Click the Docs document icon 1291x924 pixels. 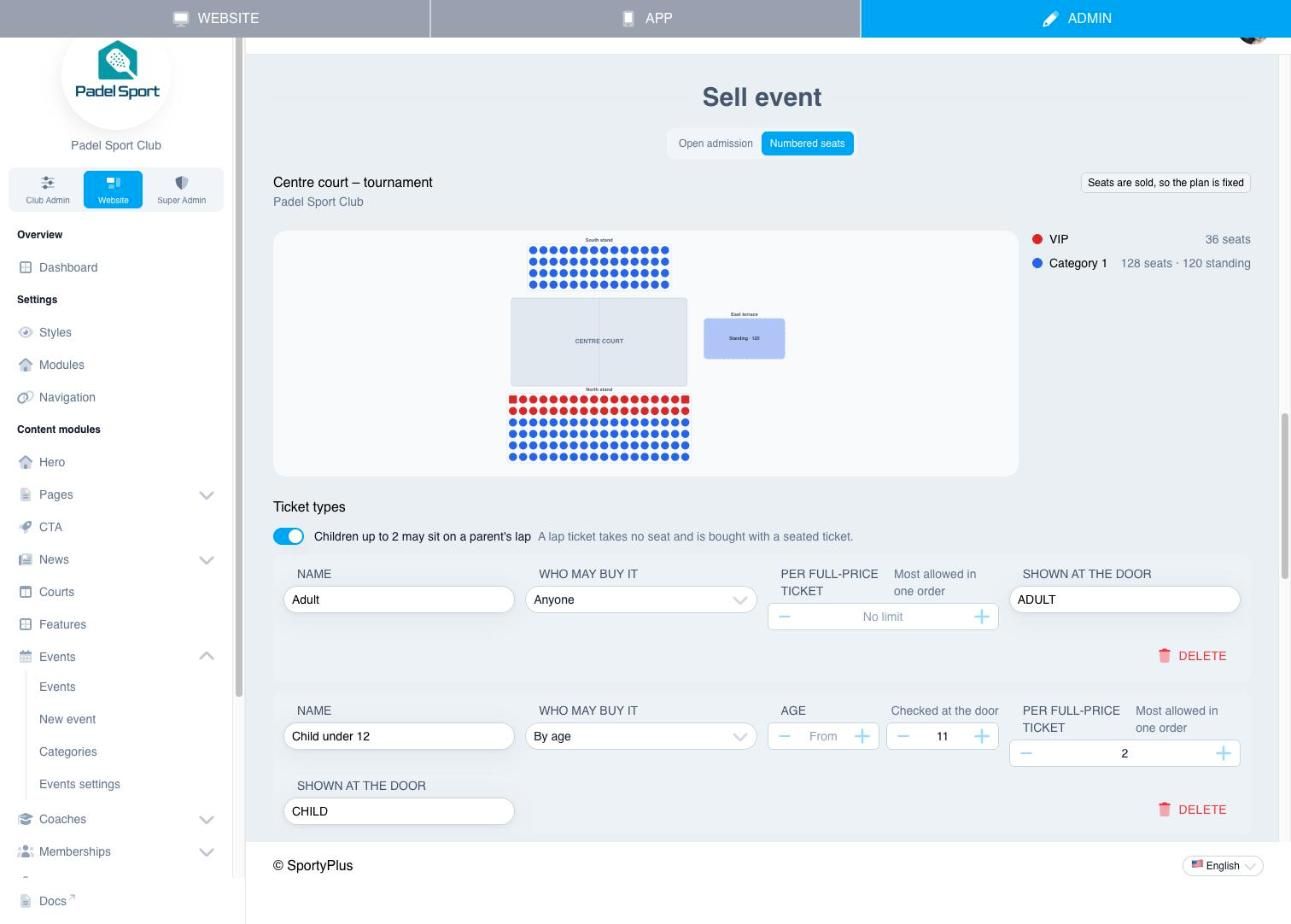[26, 901]
